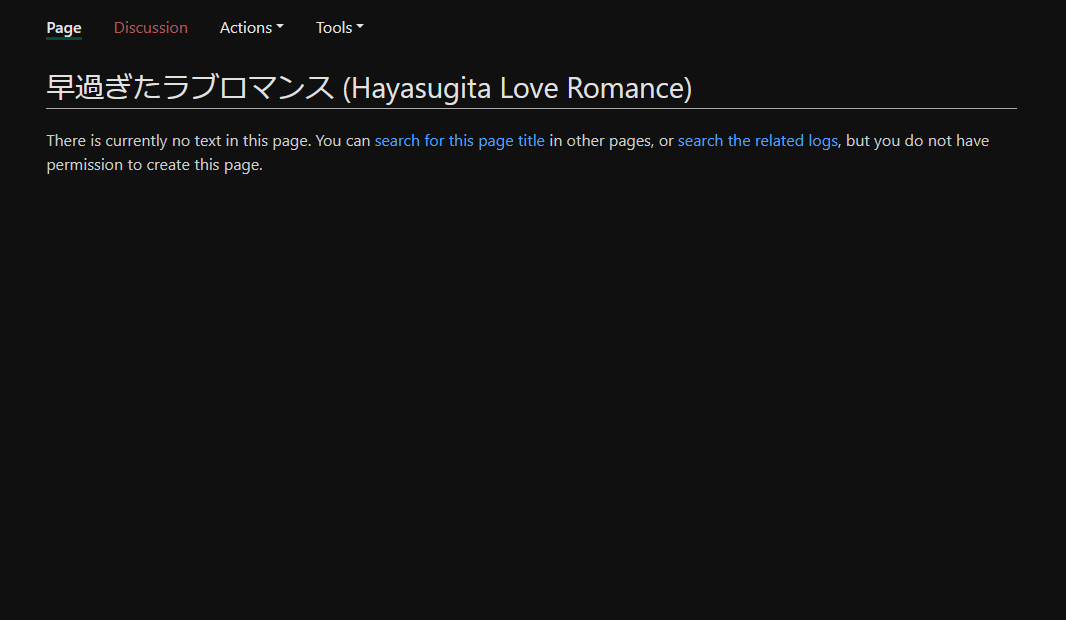Follow 'search the related logs' link
Viewport: 1066px width, 620px height.
coord(757,141)
